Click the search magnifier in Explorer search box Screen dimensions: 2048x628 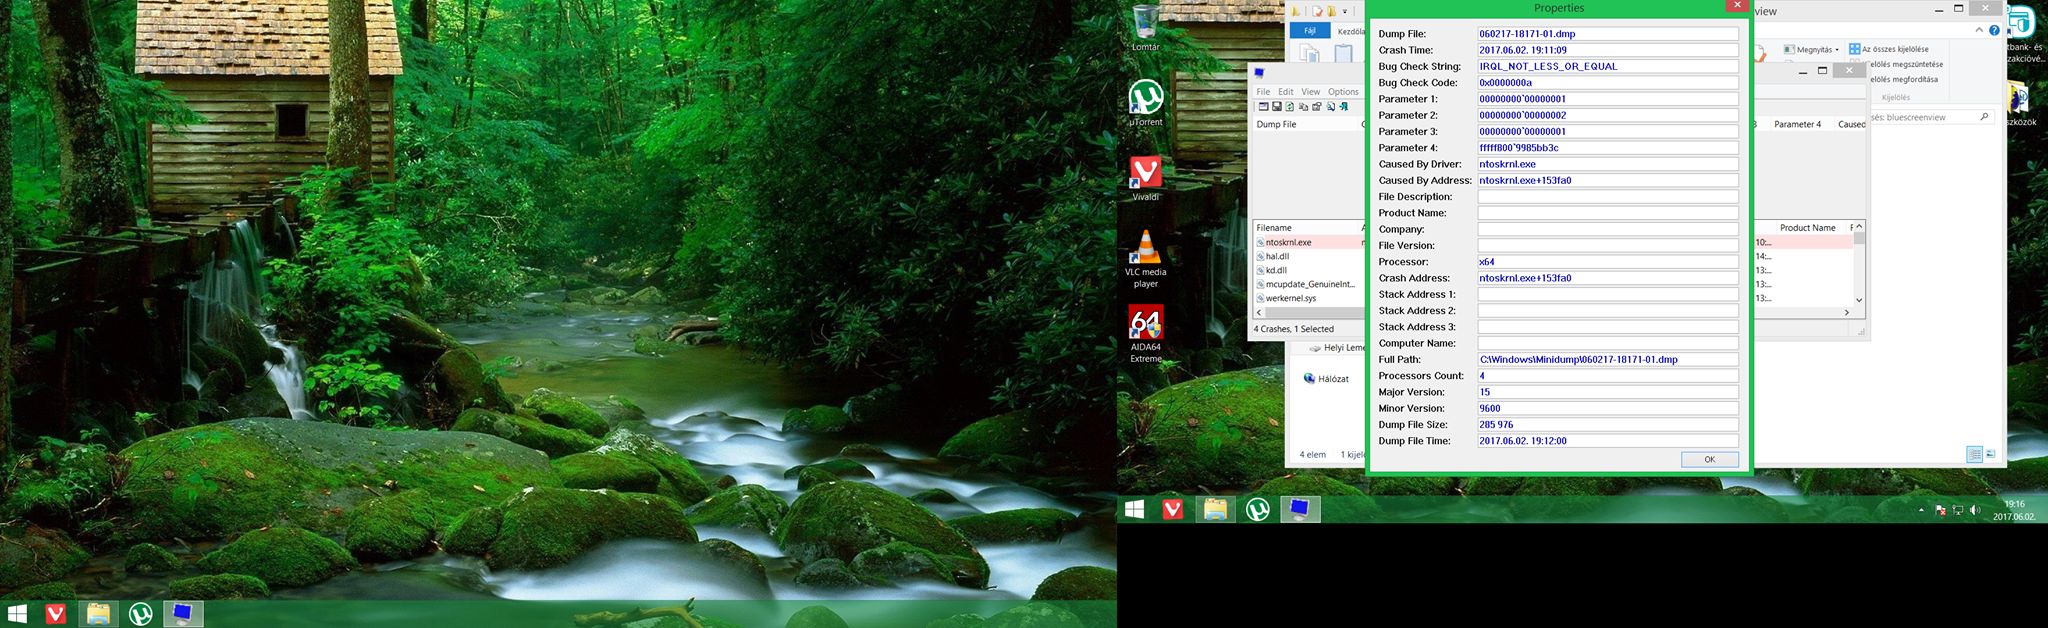1984,117
